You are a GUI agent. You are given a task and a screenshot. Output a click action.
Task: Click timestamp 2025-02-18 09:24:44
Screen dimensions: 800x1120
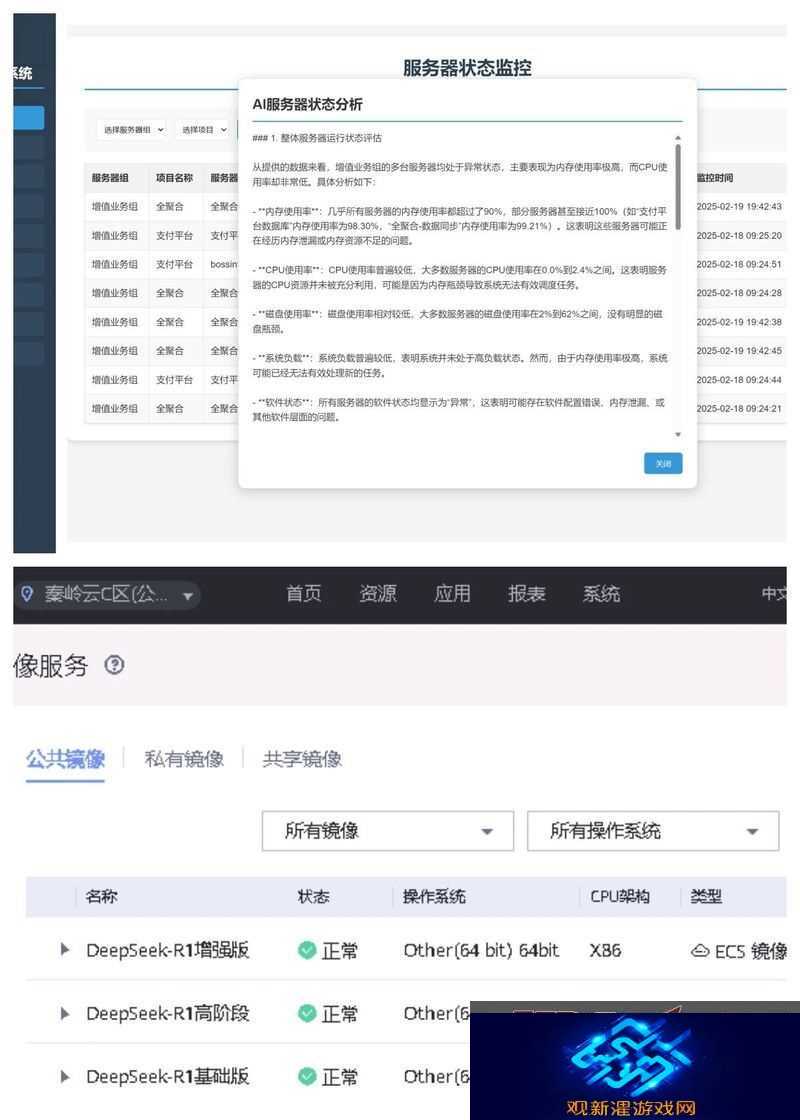[739, 380]
